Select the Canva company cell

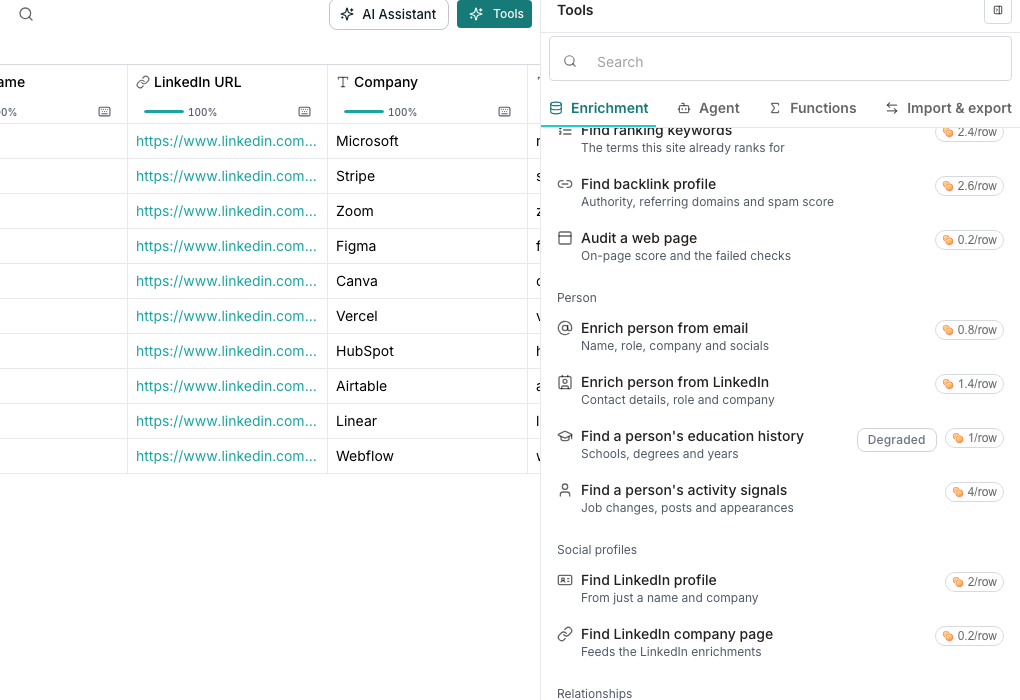click(427, 281)
